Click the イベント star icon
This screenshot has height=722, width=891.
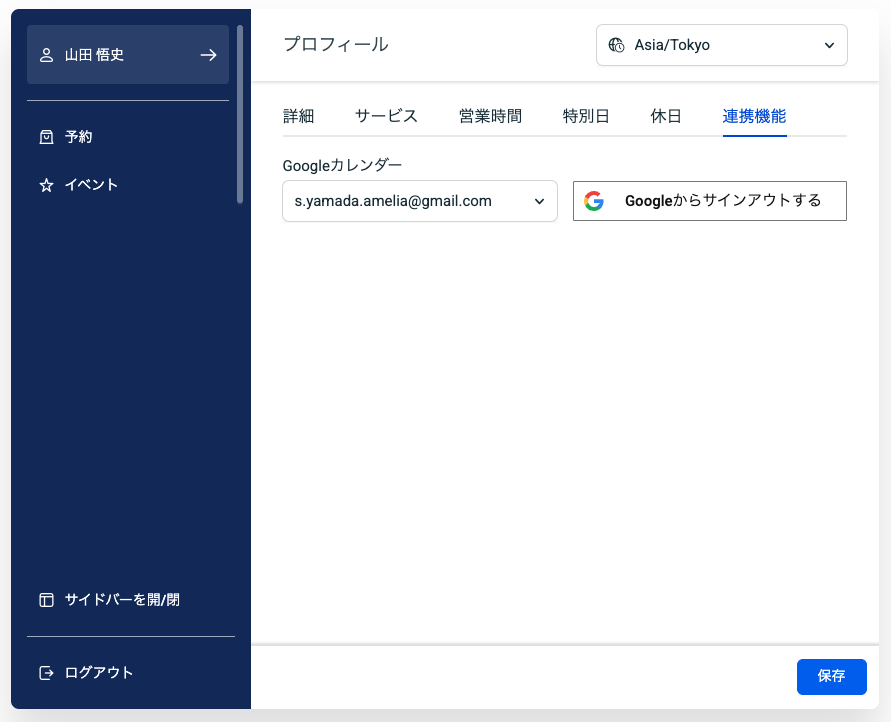(x=46, y=185)
